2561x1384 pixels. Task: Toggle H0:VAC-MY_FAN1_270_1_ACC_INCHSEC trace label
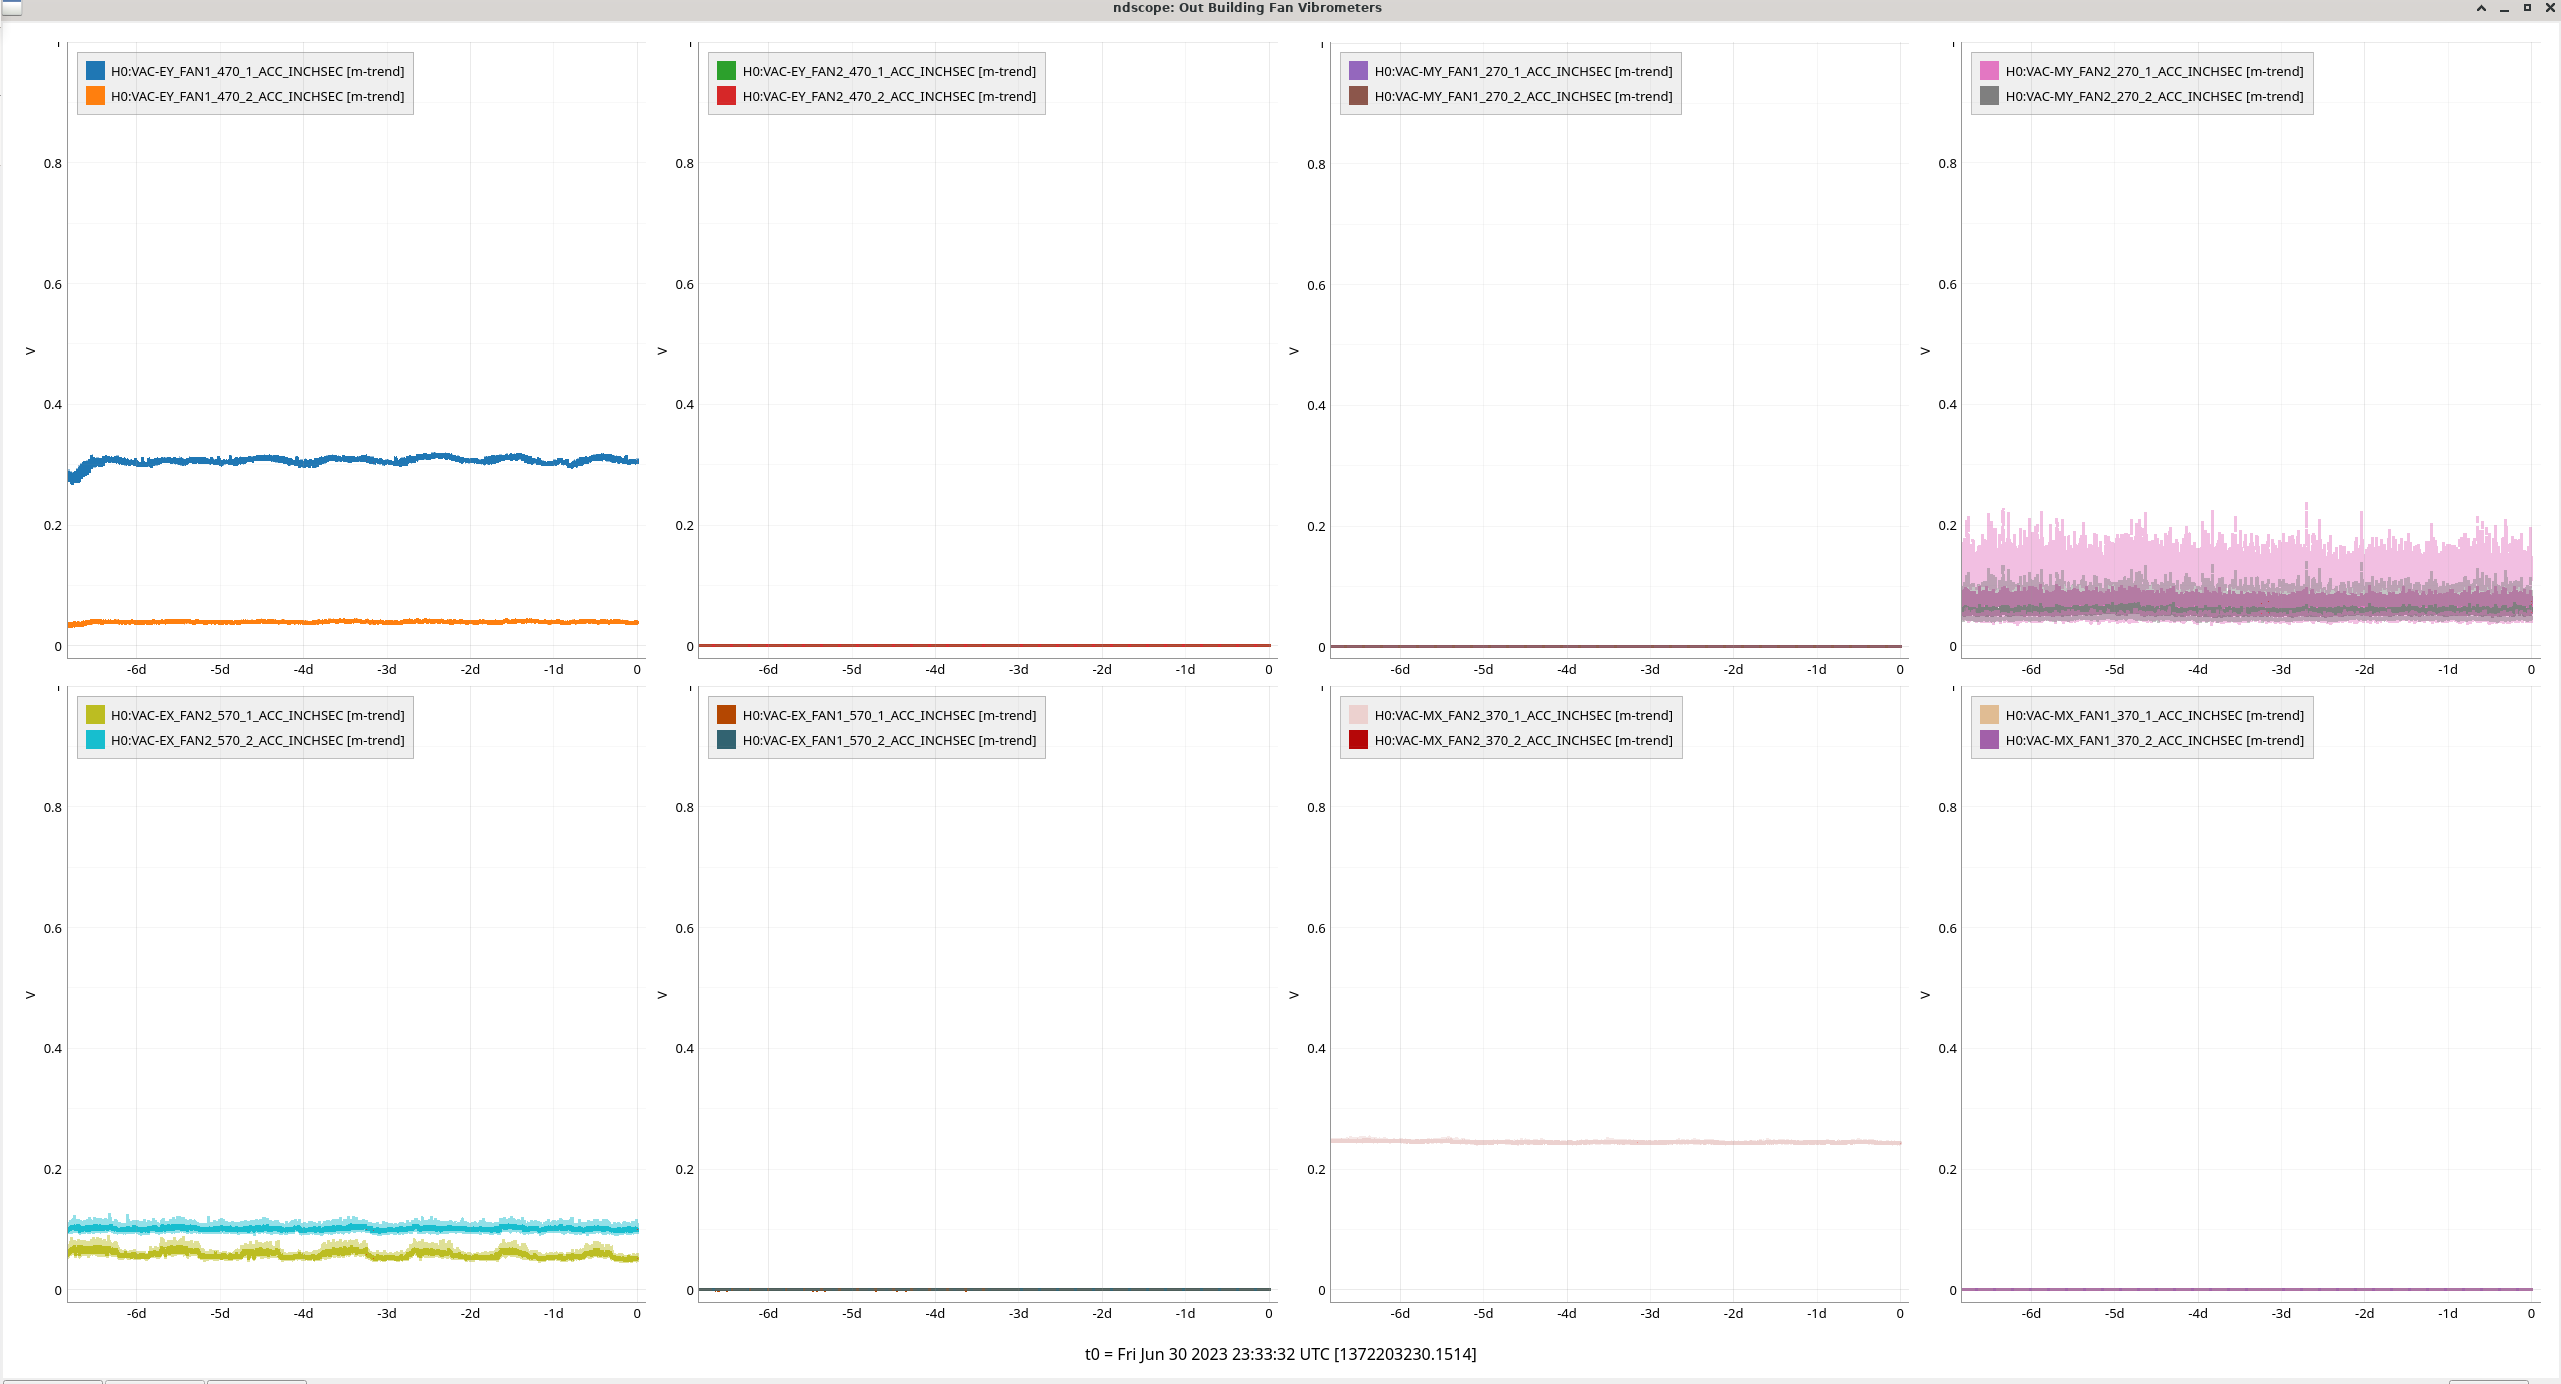pyautogui.click(x=1522, y=71)
